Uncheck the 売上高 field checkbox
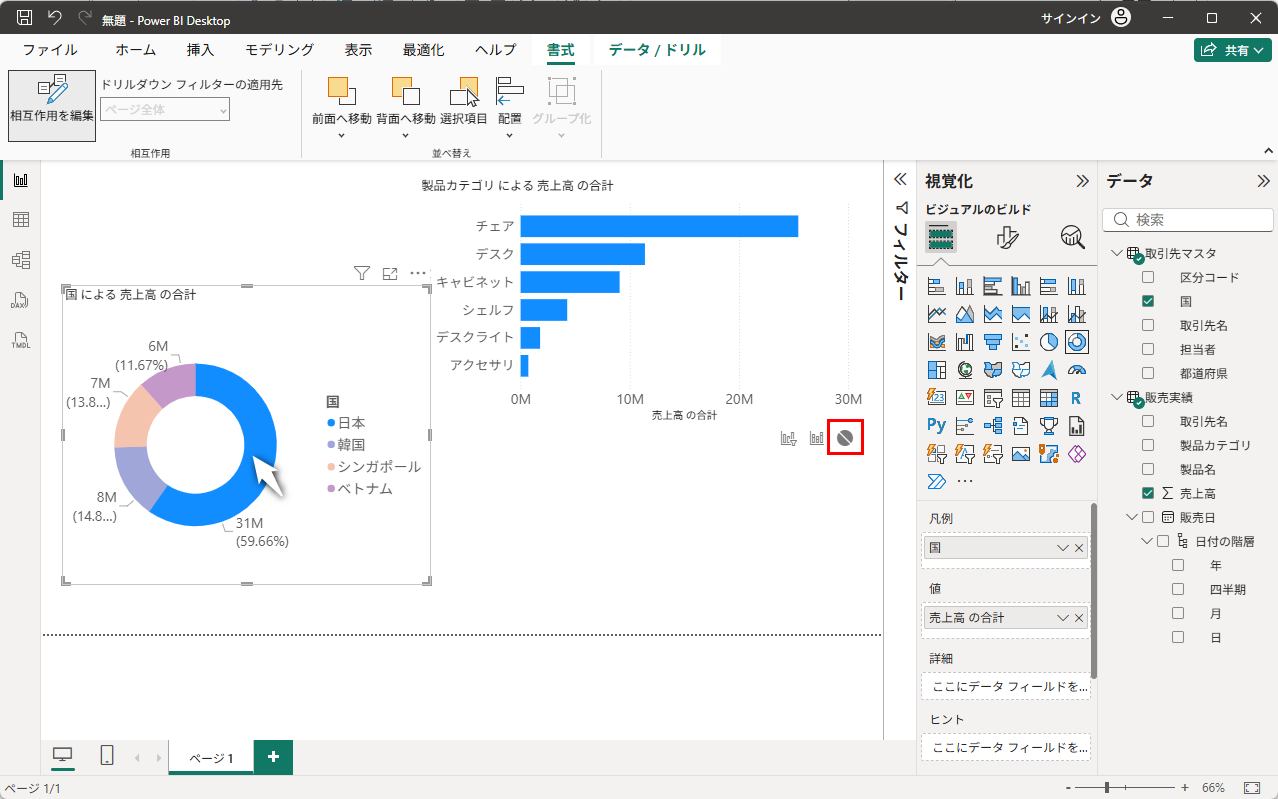The image size is (1278, 799). [1148, 493]
